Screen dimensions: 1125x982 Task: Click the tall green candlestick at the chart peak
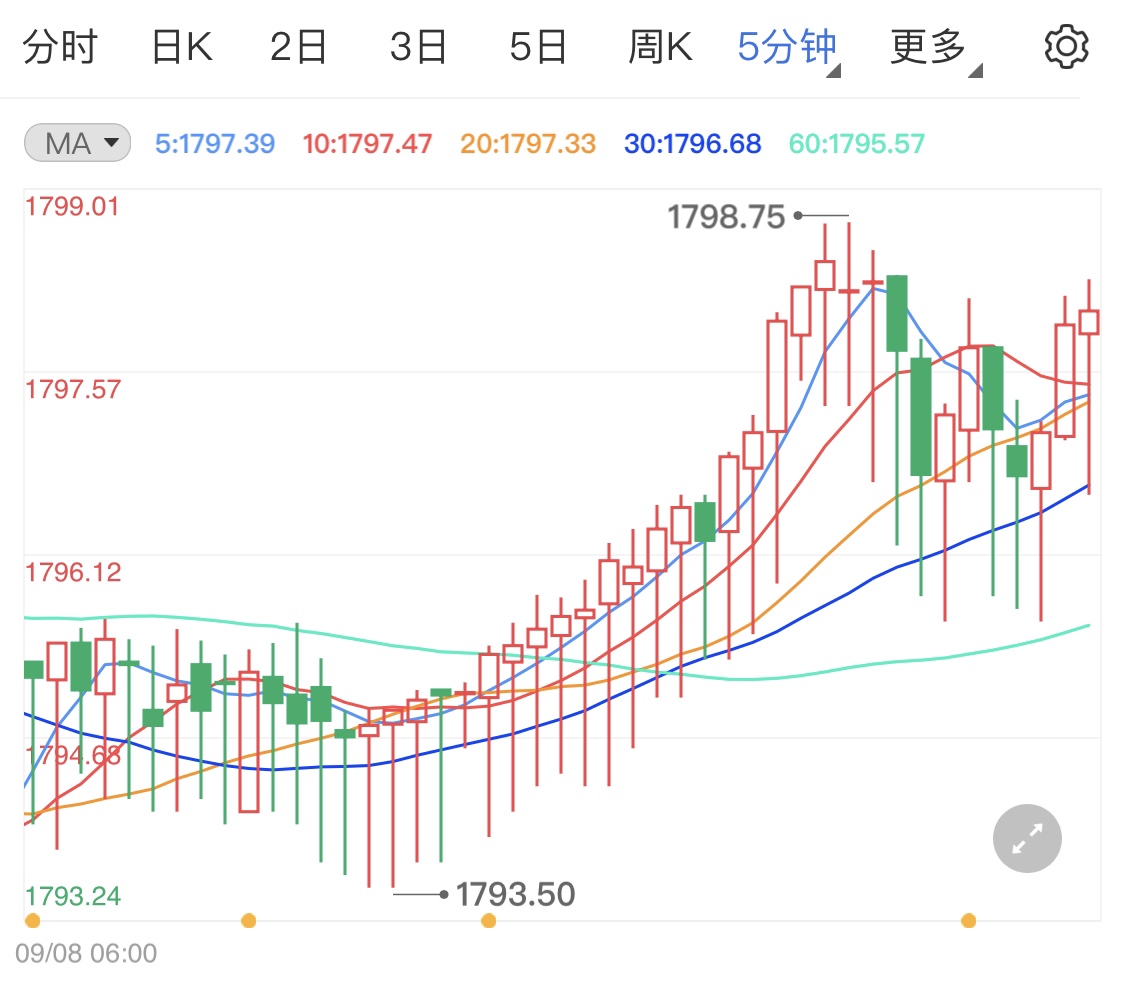pyautogui.click(x=897, y=313)
